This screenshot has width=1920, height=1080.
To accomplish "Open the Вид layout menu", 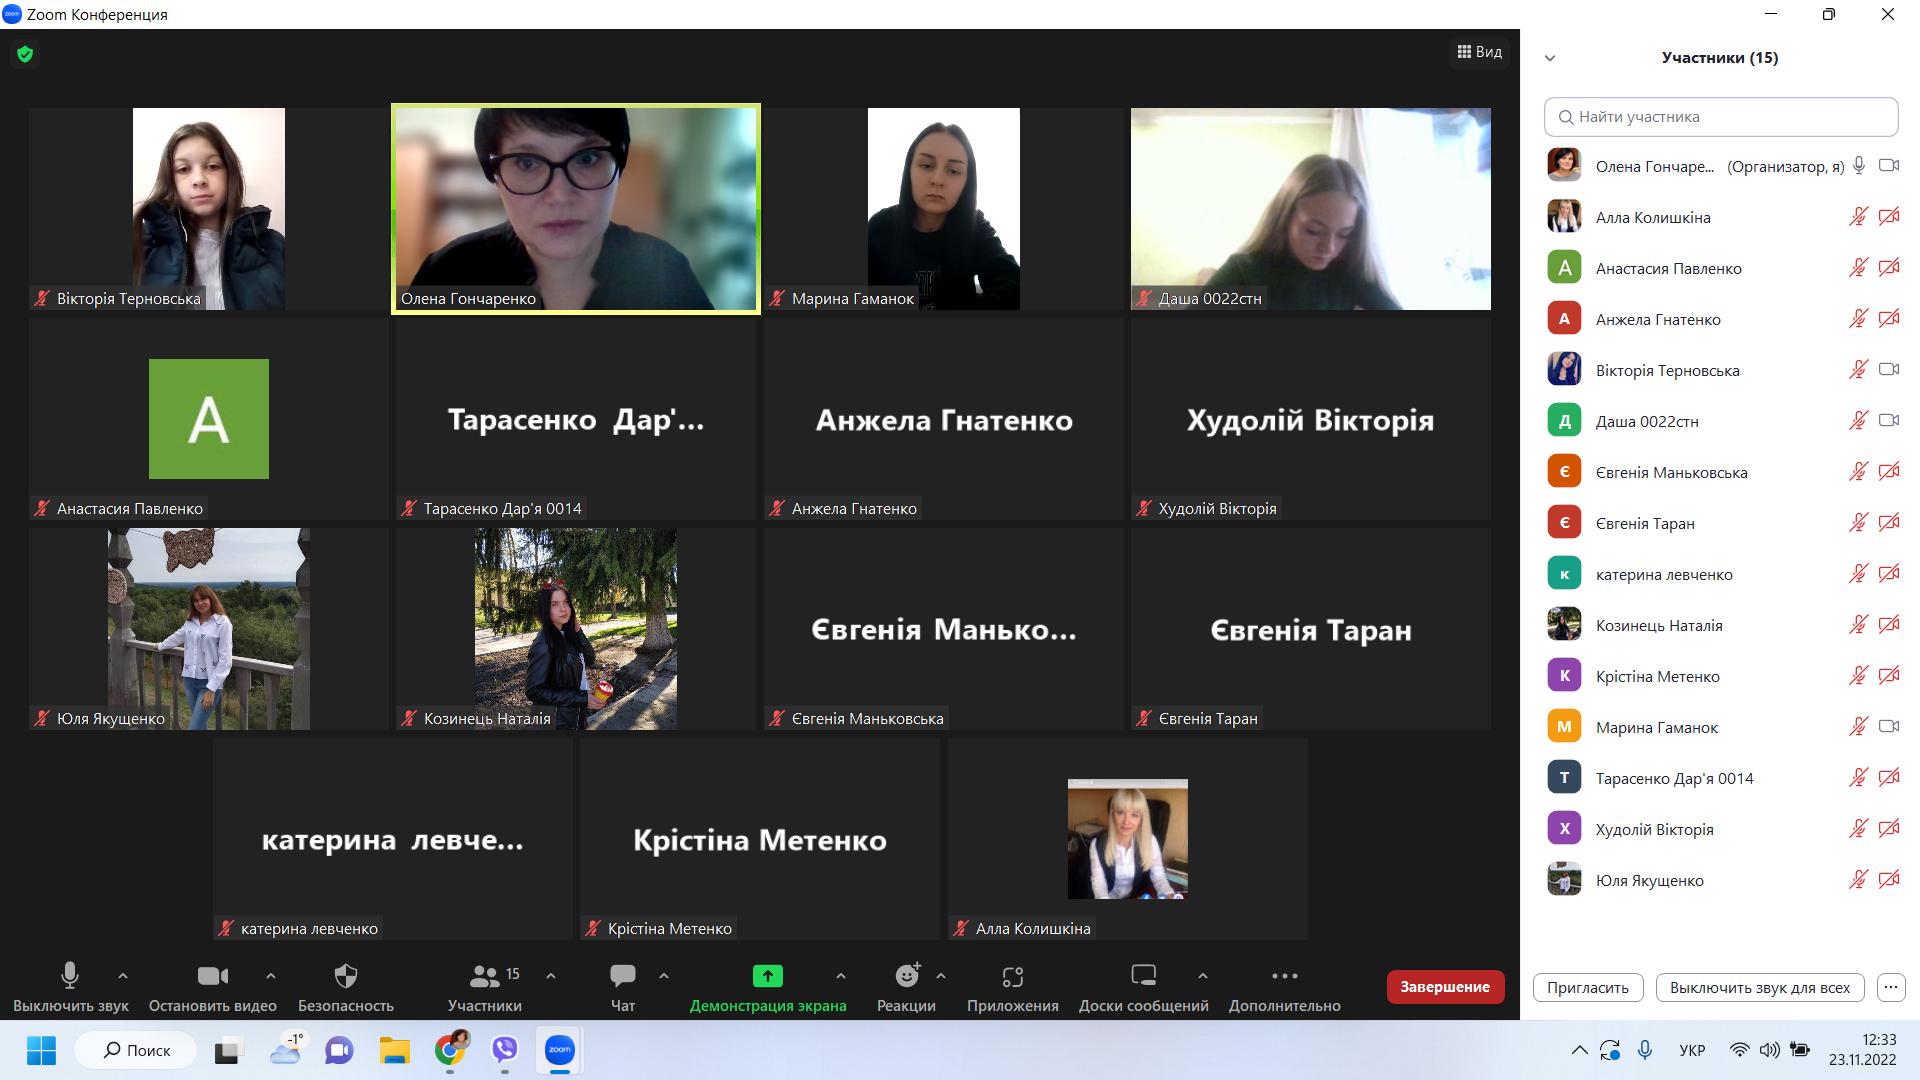I will coord(1479,52).
